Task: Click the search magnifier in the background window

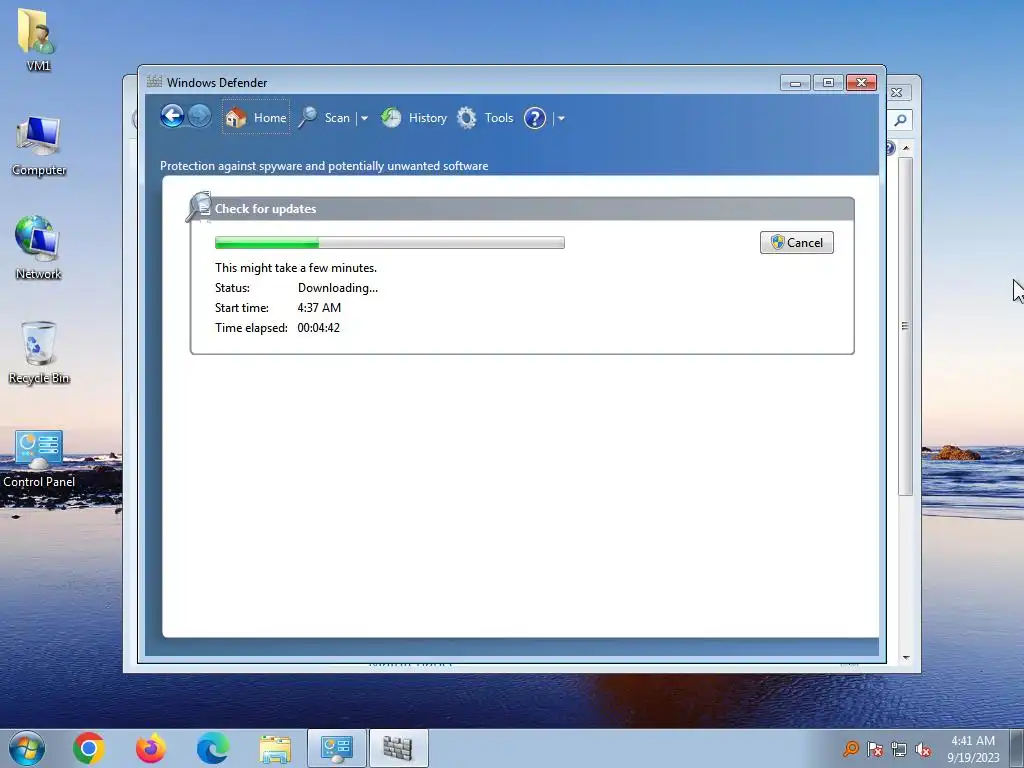Action: click(900, 120)
